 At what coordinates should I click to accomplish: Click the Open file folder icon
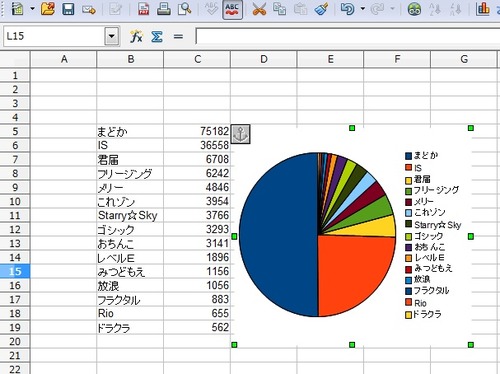coord(48,9)
